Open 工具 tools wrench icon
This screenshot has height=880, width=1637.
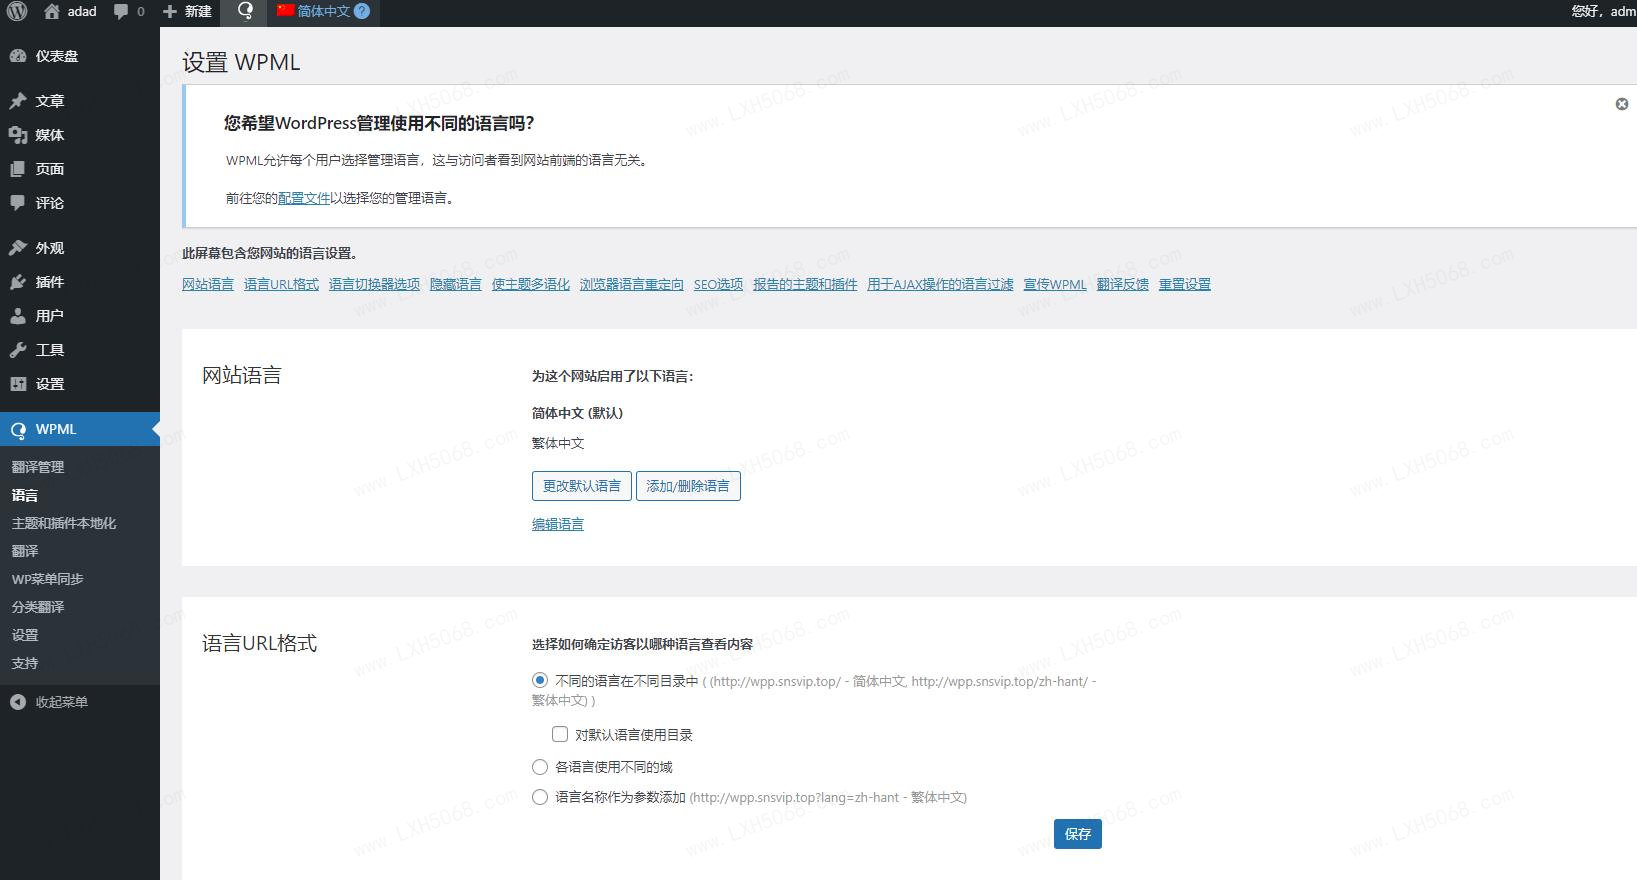click(17, 350)
